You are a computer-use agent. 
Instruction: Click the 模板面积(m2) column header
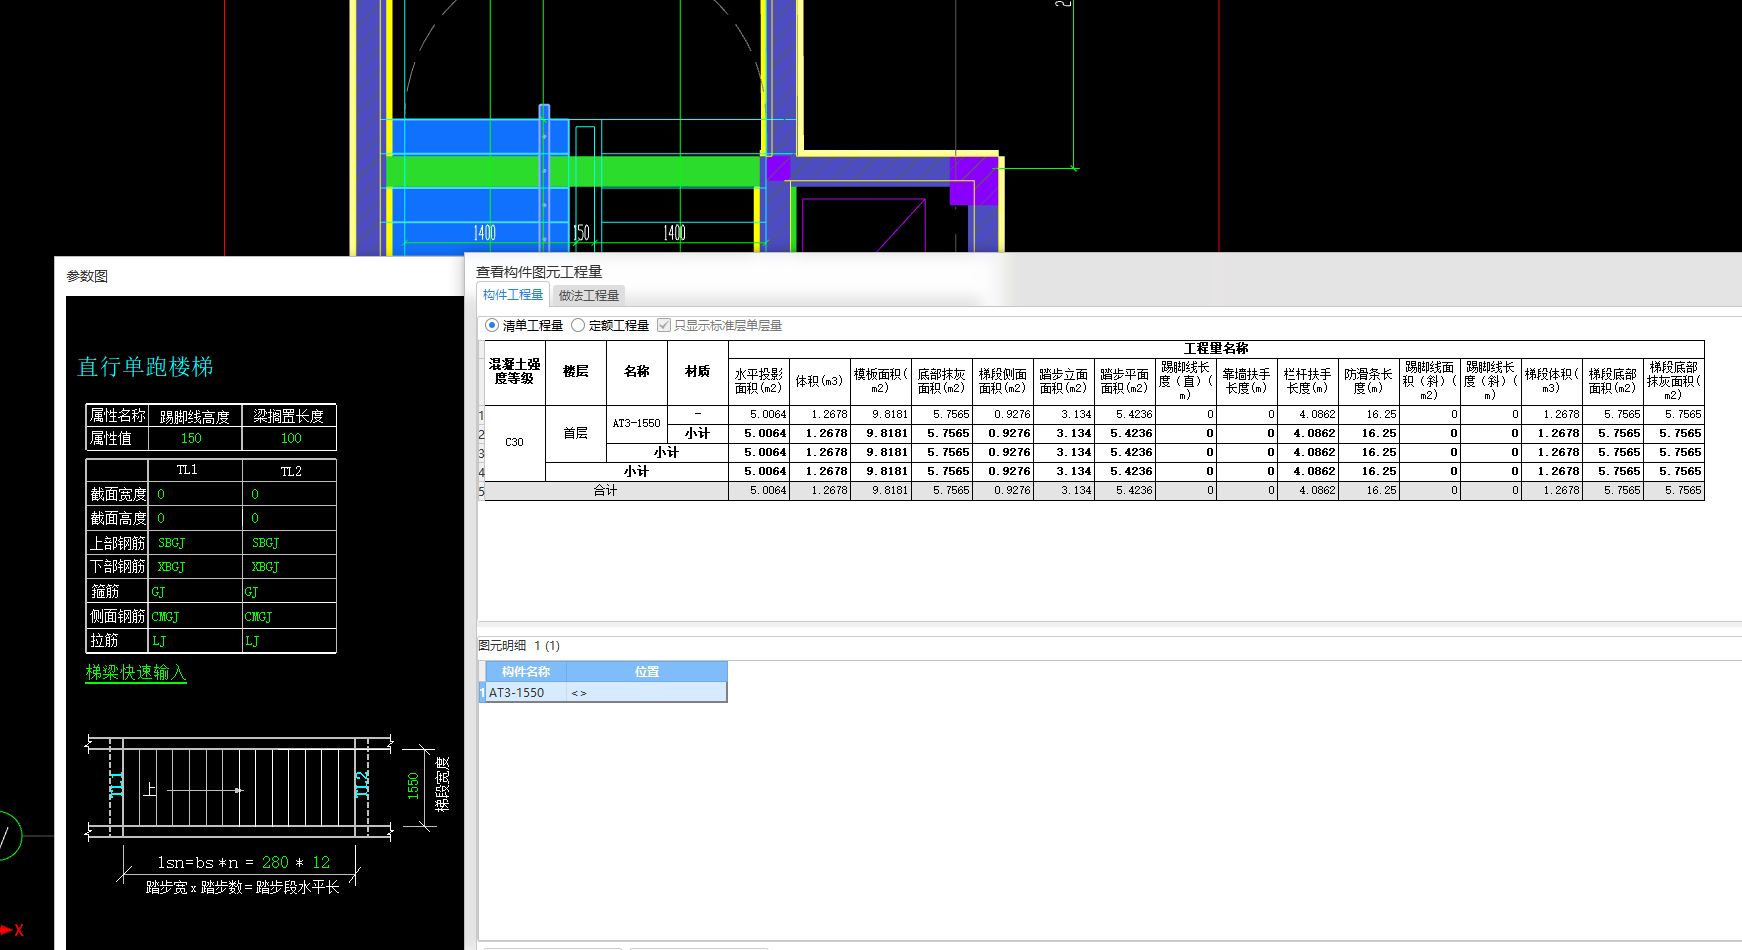(x=881, y=381)
